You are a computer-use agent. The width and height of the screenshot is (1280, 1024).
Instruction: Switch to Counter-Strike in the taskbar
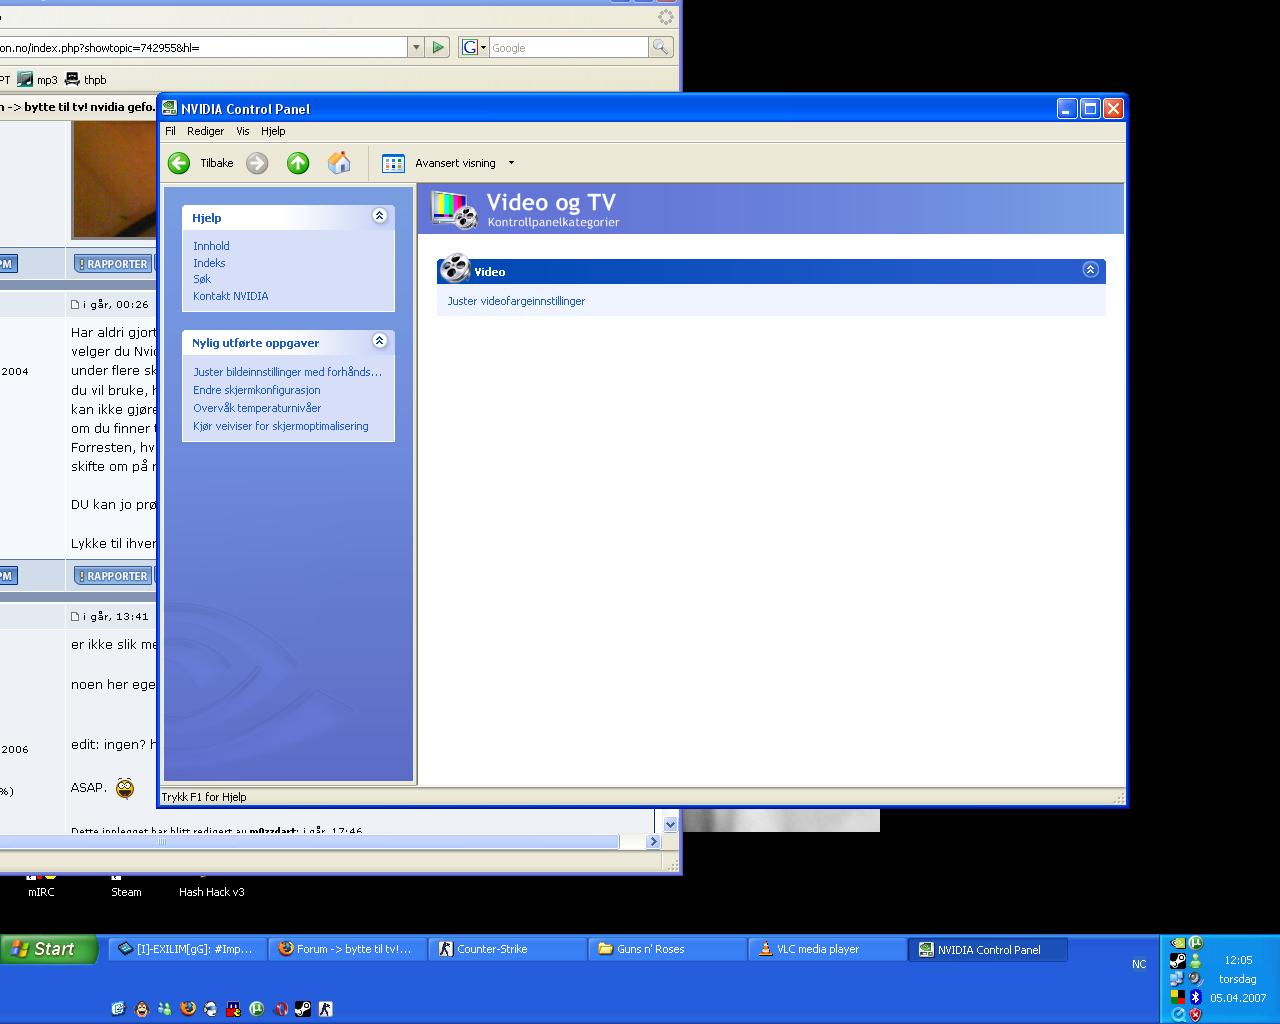coord(507,949)
